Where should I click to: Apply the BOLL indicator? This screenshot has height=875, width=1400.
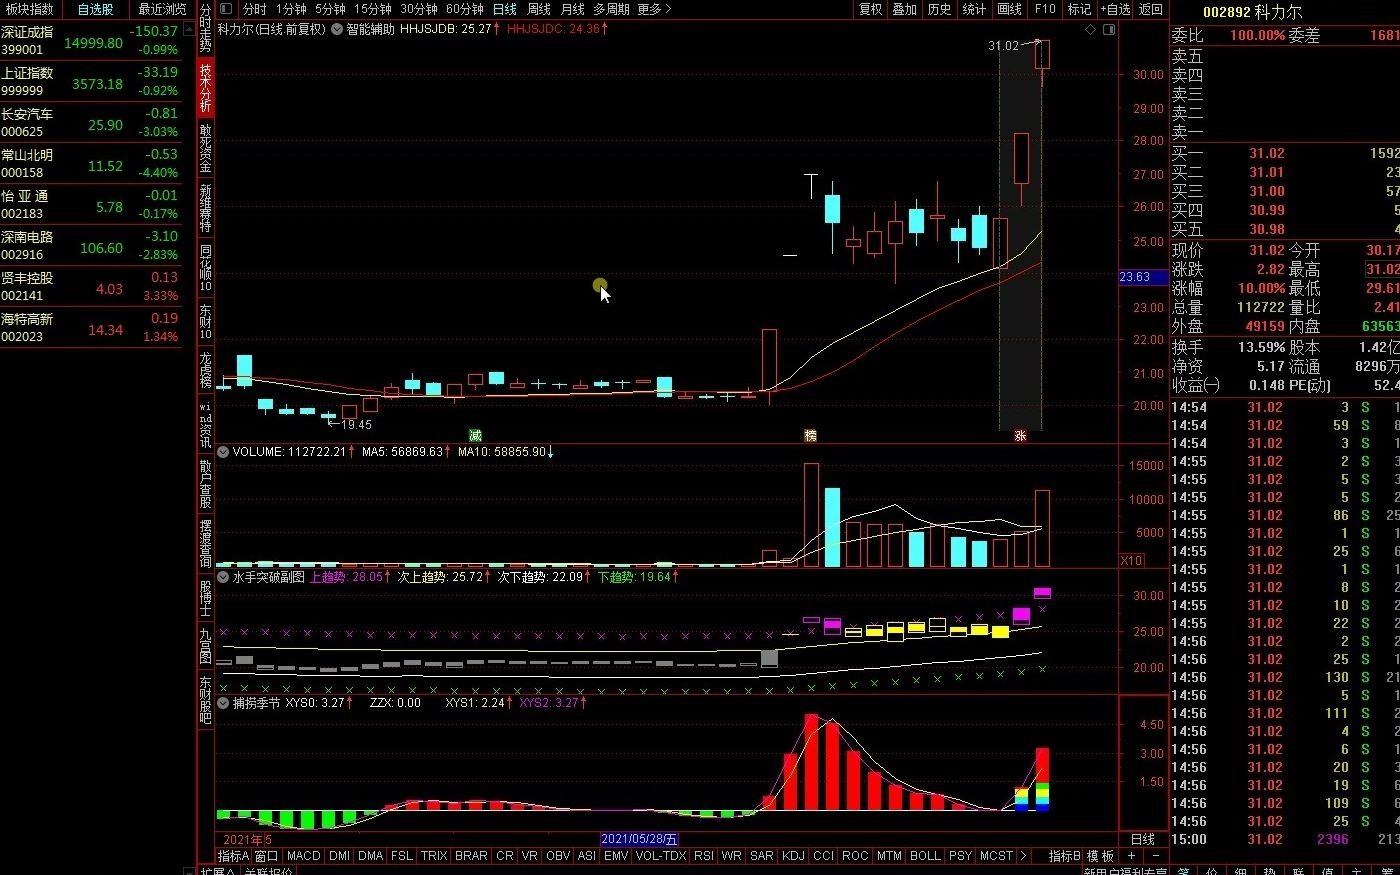(925, 856)
